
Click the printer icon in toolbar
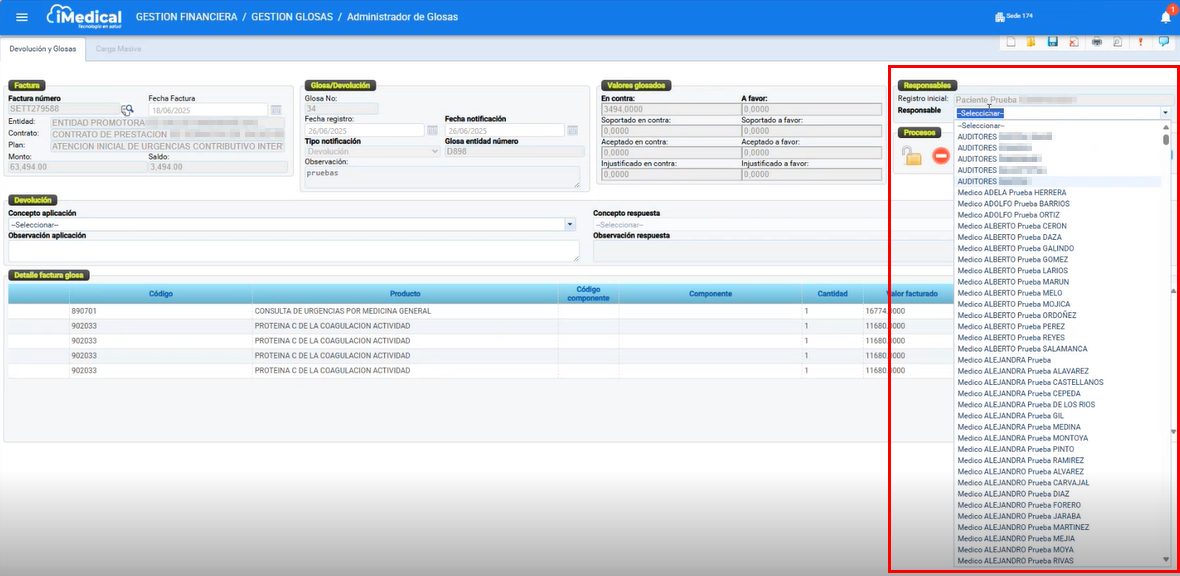click(x=1097, y=42)
